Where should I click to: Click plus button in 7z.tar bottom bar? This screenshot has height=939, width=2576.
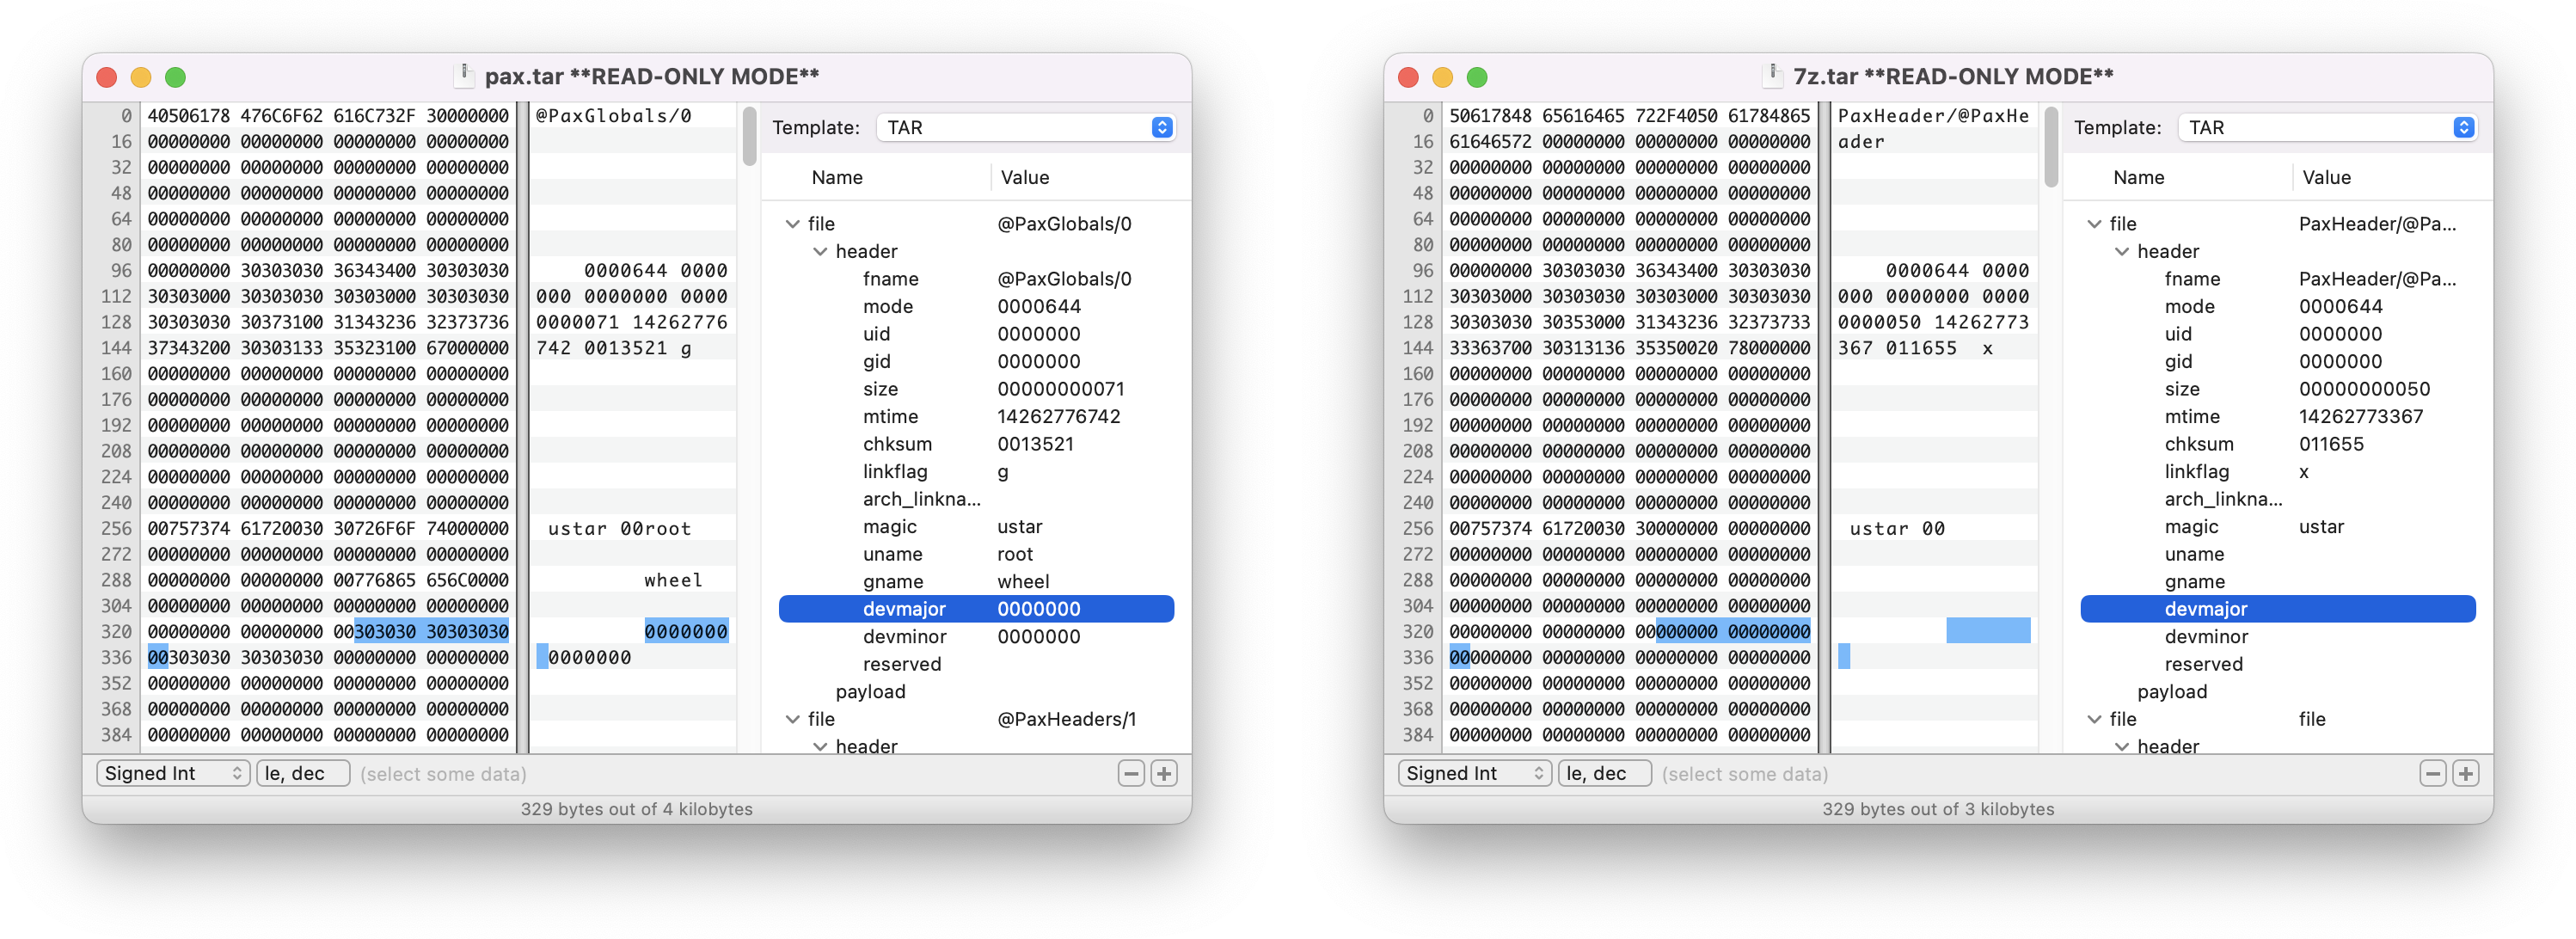point(2466,773)
